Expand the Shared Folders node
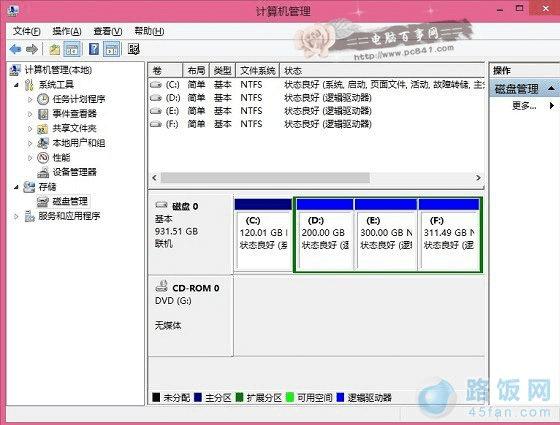This screenshot has width=560, height=425. tap(30, 129)
